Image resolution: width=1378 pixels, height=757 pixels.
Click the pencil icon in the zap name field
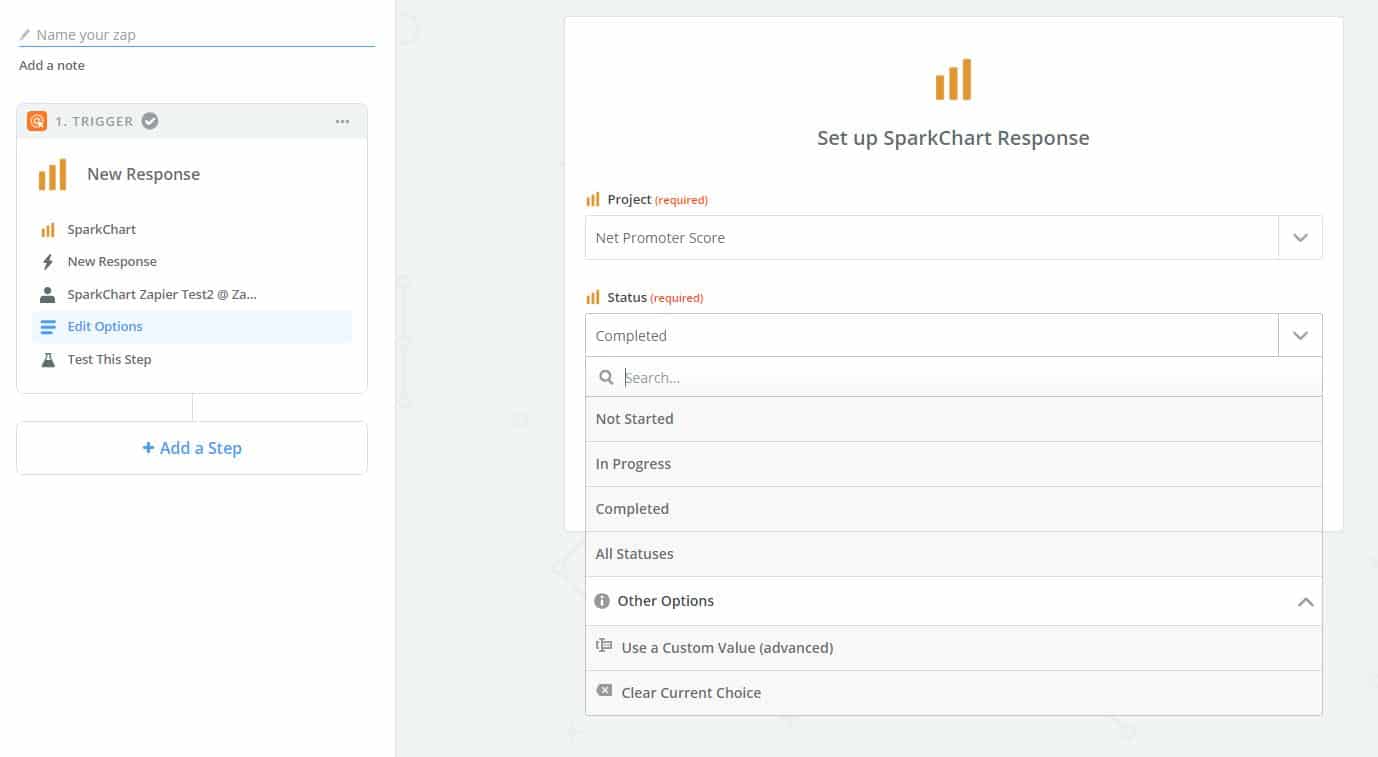pyautogui.click(x=24, y=33)
